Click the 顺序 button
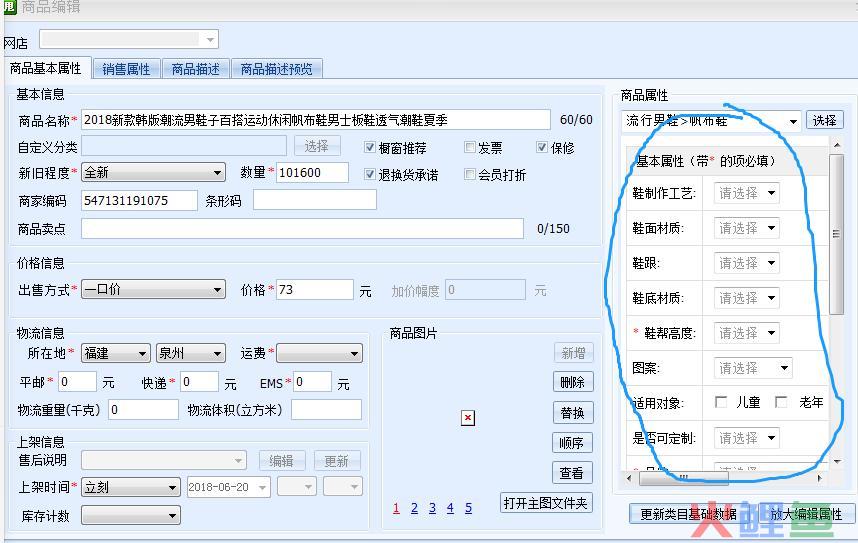This screenshot has width=858, height=543. coord(572,443)
